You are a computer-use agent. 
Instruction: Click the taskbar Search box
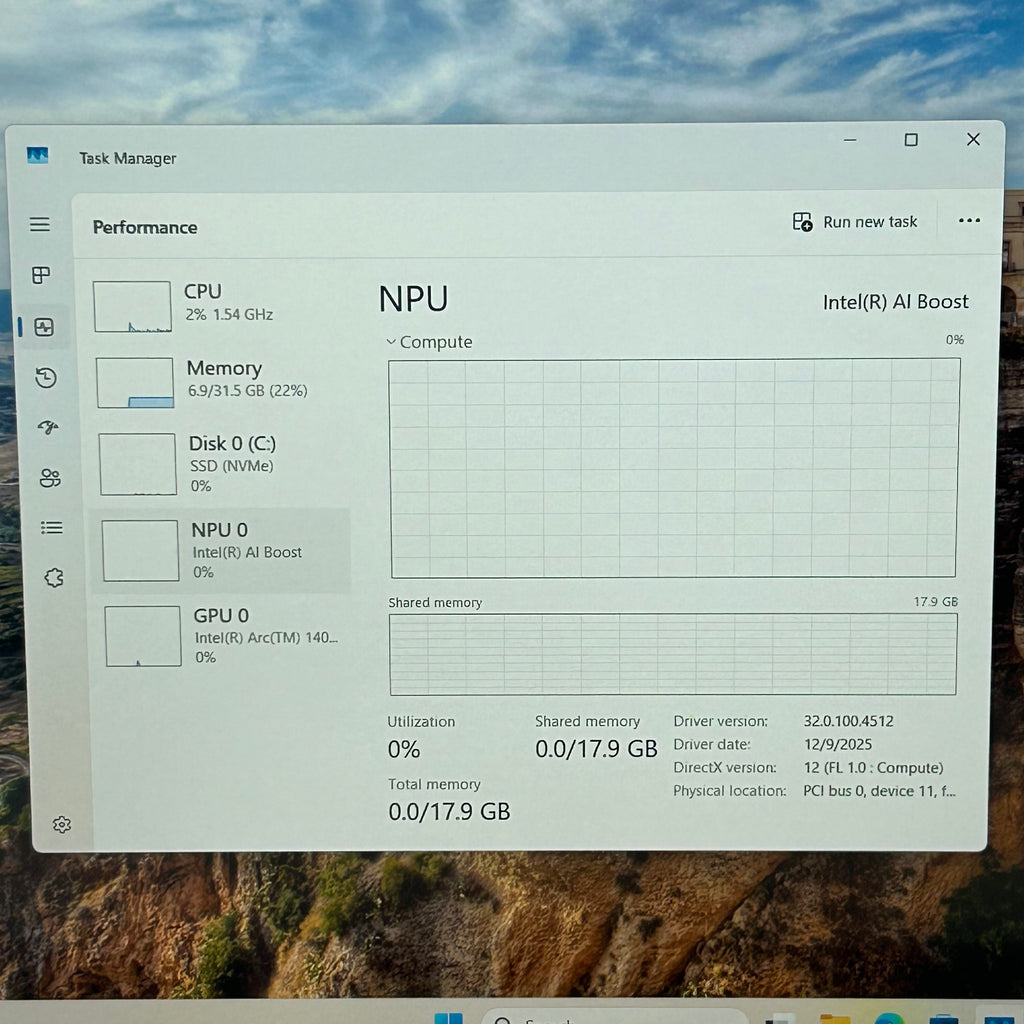(614, 1017)
